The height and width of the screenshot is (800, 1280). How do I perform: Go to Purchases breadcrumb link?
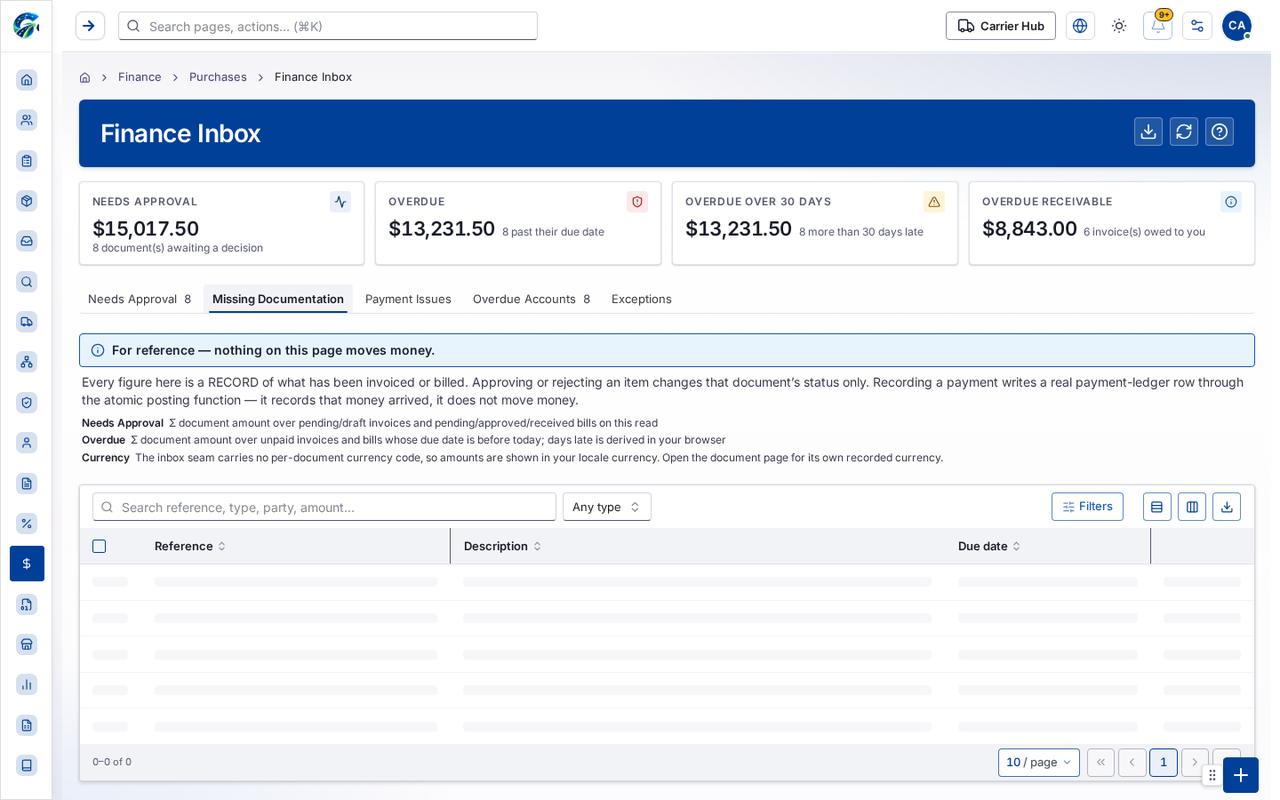[x=218, y=77]
